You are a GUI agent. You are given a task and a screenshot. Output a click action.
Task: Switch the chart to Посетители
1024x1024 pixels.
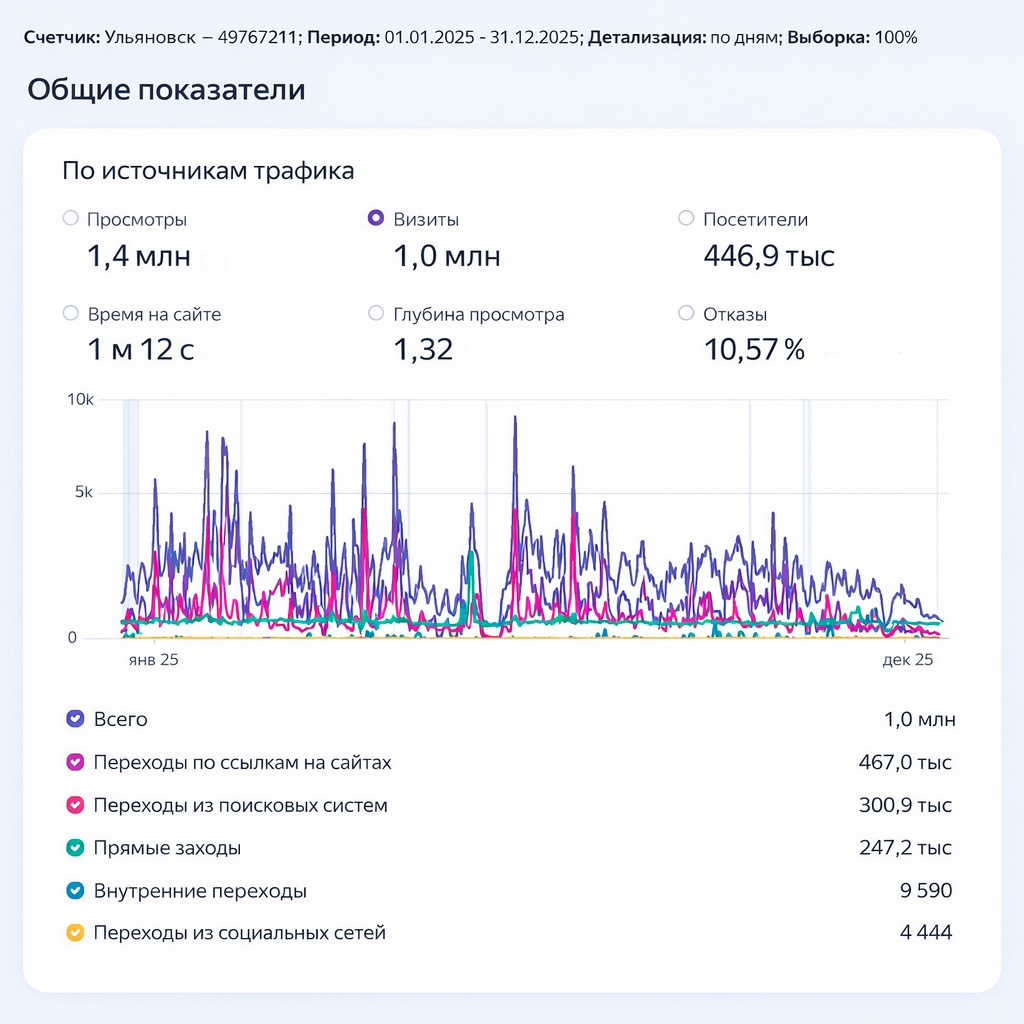[686, 219]
